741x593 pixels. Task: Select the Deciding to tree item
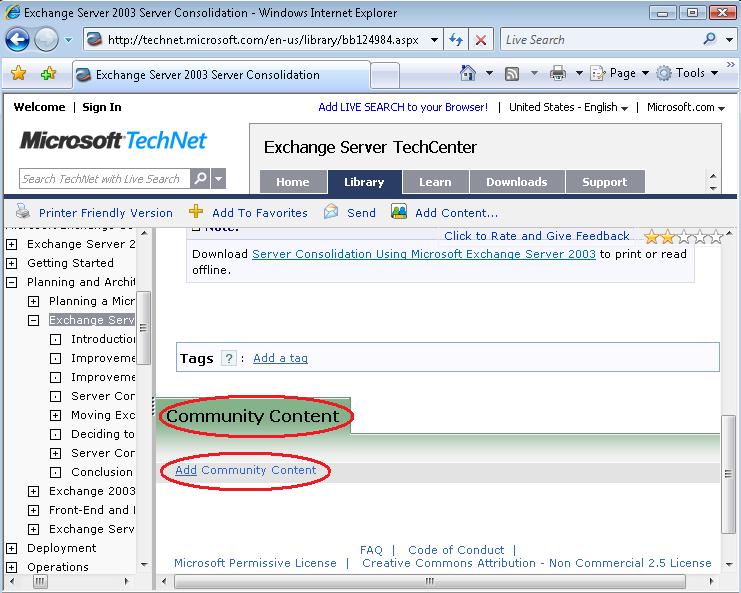point(103,434)
